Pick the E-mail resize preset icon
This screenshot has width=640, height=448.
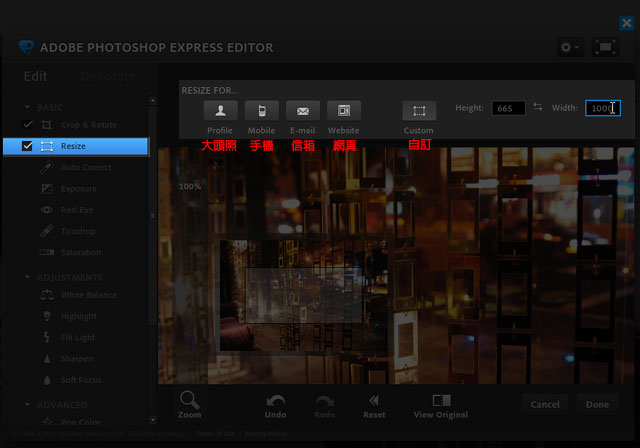[303, 111]
